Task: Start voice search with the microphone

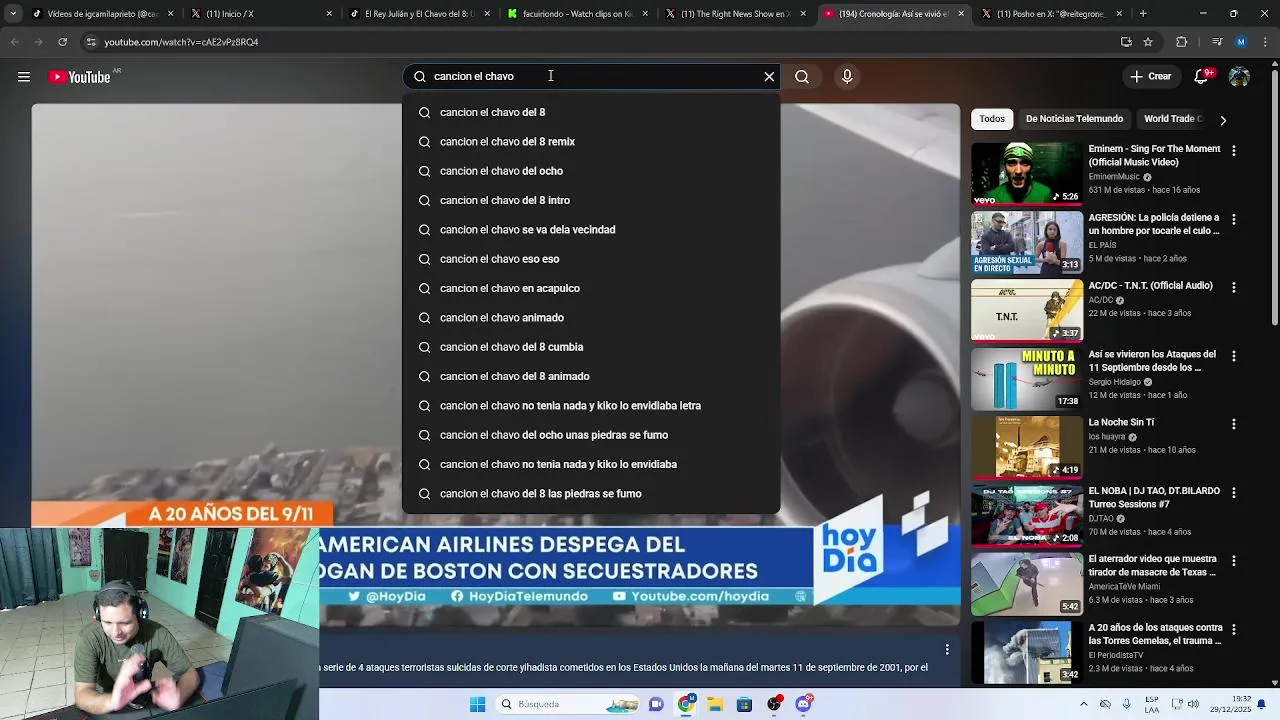Action: tap(847, 77)
